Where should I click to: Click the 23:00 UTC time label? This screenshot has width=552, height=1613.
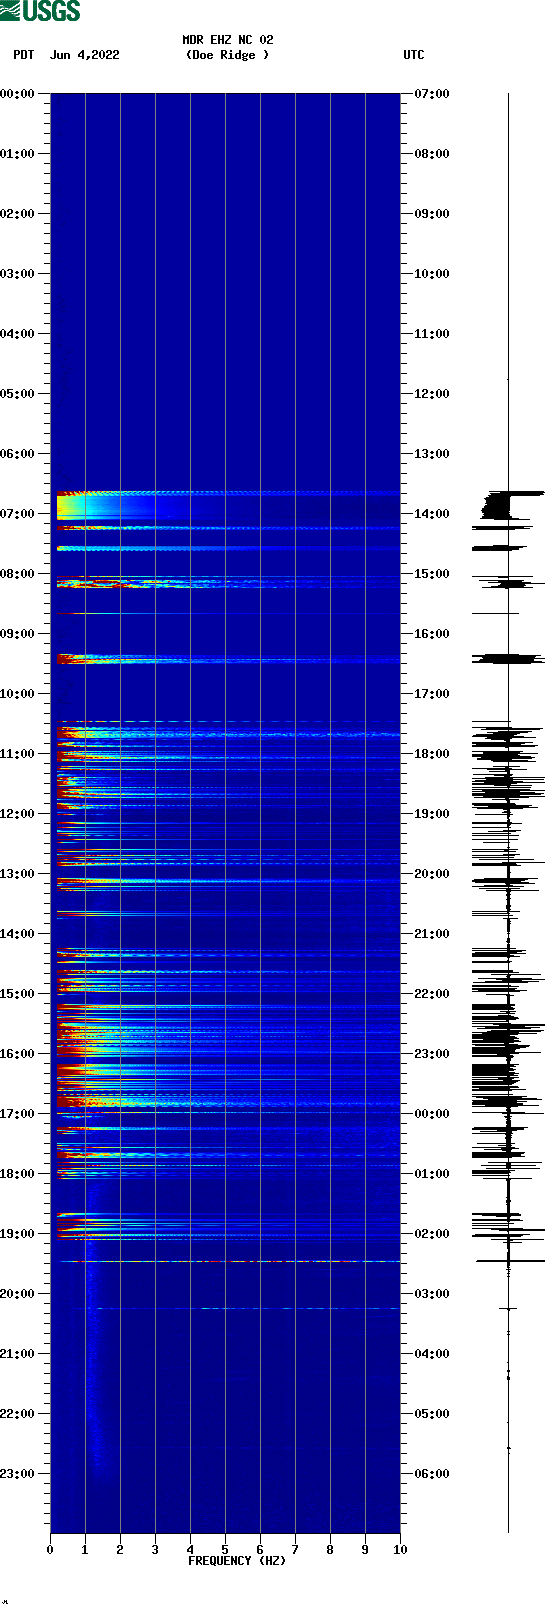coord(432,1054)
